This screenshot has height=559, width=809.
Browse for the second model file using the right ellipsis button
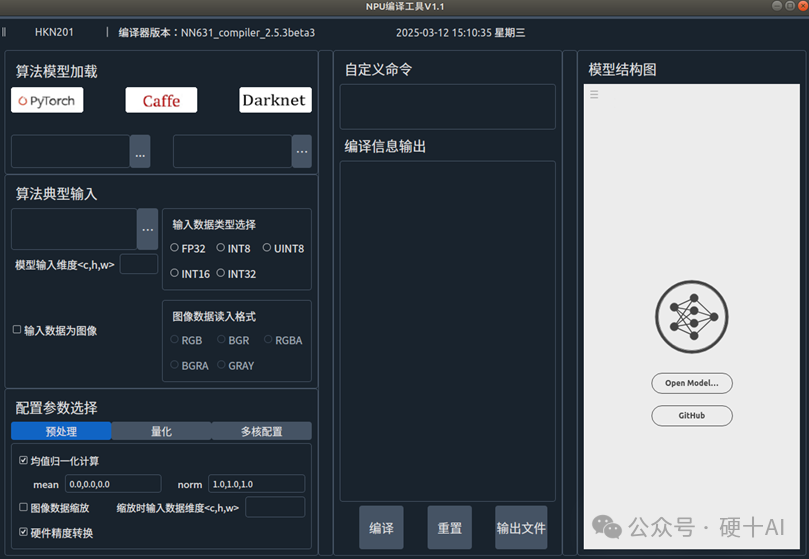coord(302,151)
